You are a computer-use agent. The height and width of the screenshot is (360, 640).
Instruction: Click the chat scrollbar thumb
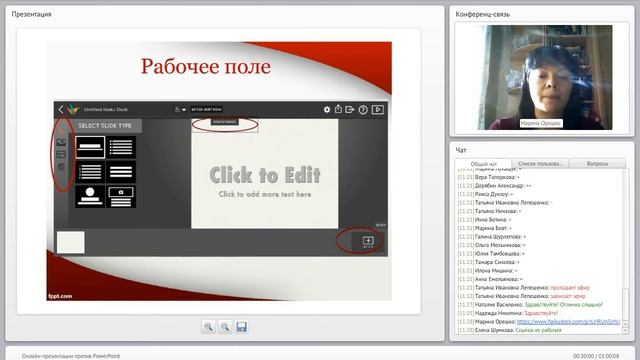pos(626,304)
